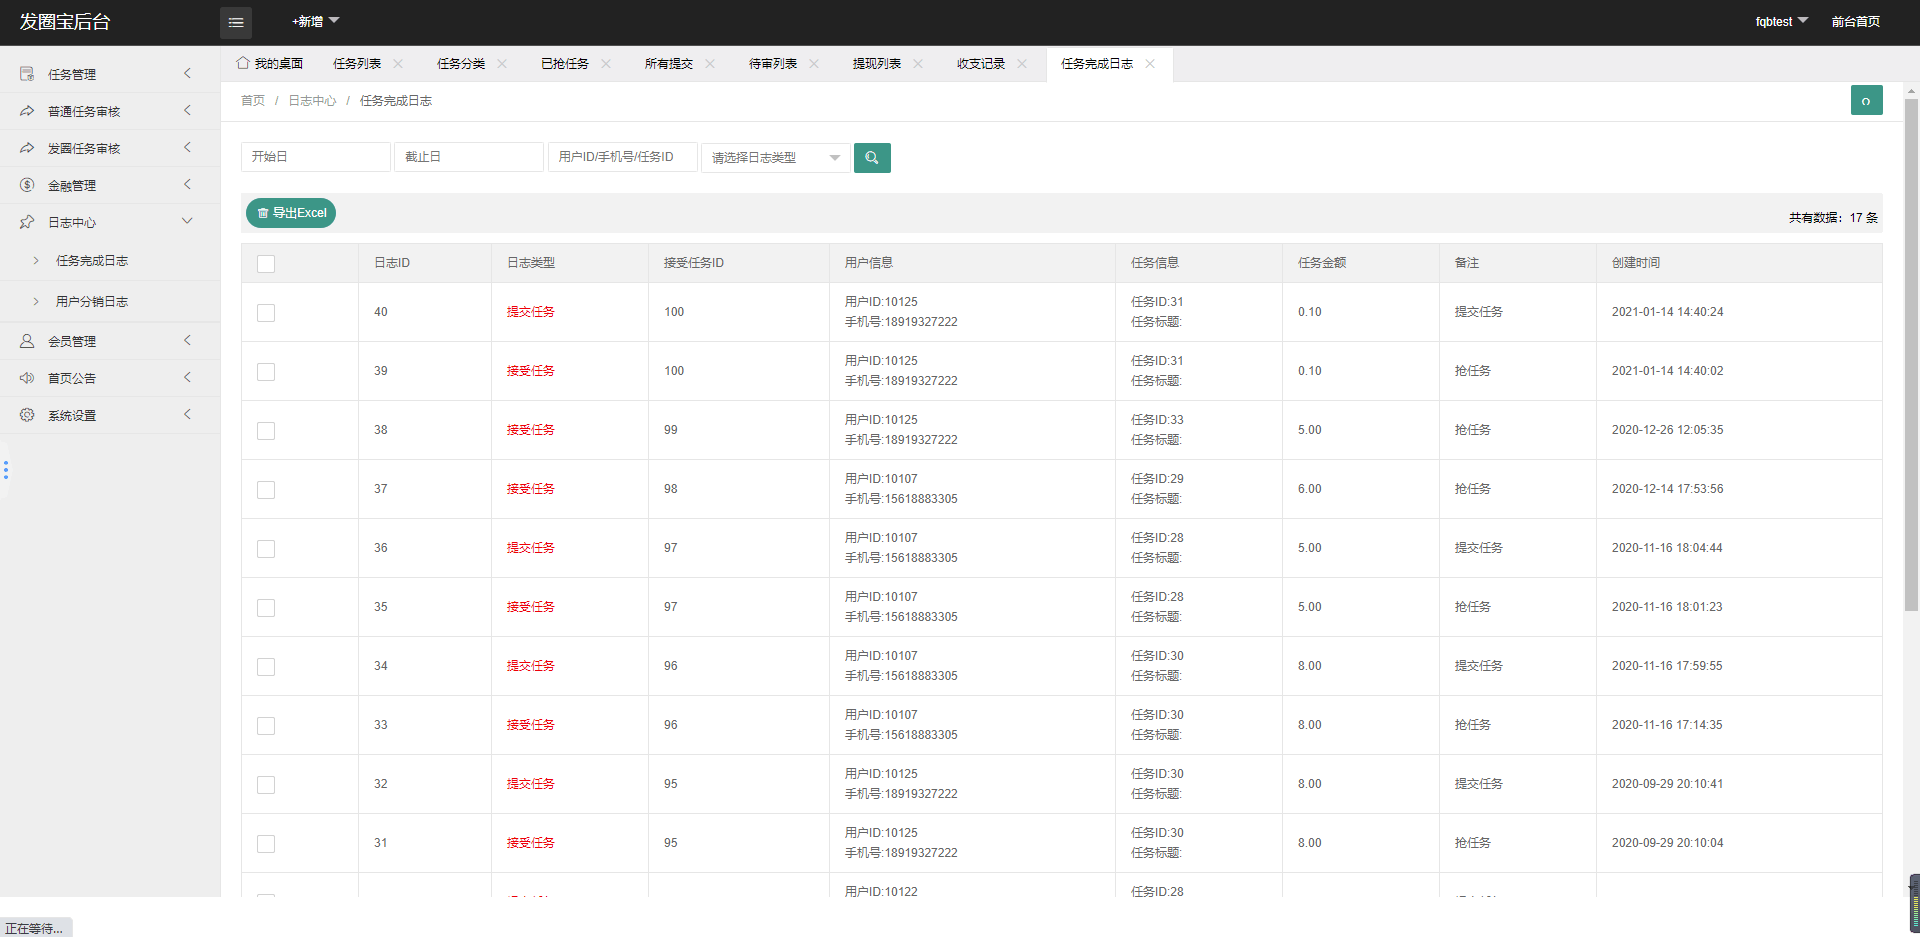
Task: Click the 金融管理 coin icon
Action: click(27, 185)
